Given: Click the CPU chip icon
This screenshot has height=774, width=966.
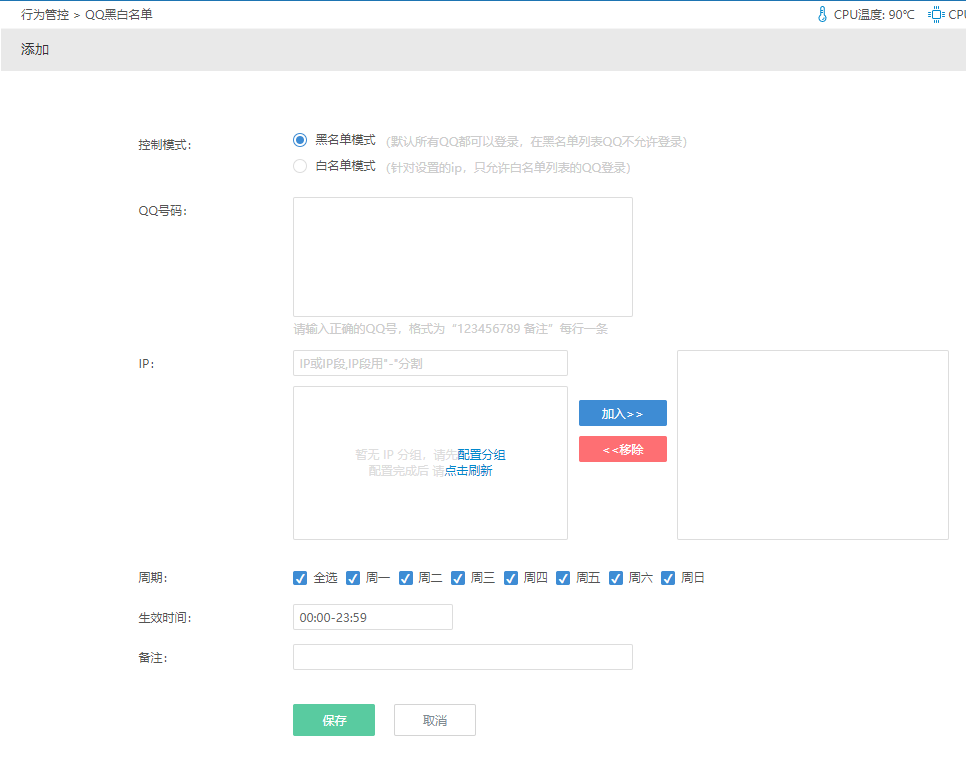Looking at the screenshot, I should (936, 14).
